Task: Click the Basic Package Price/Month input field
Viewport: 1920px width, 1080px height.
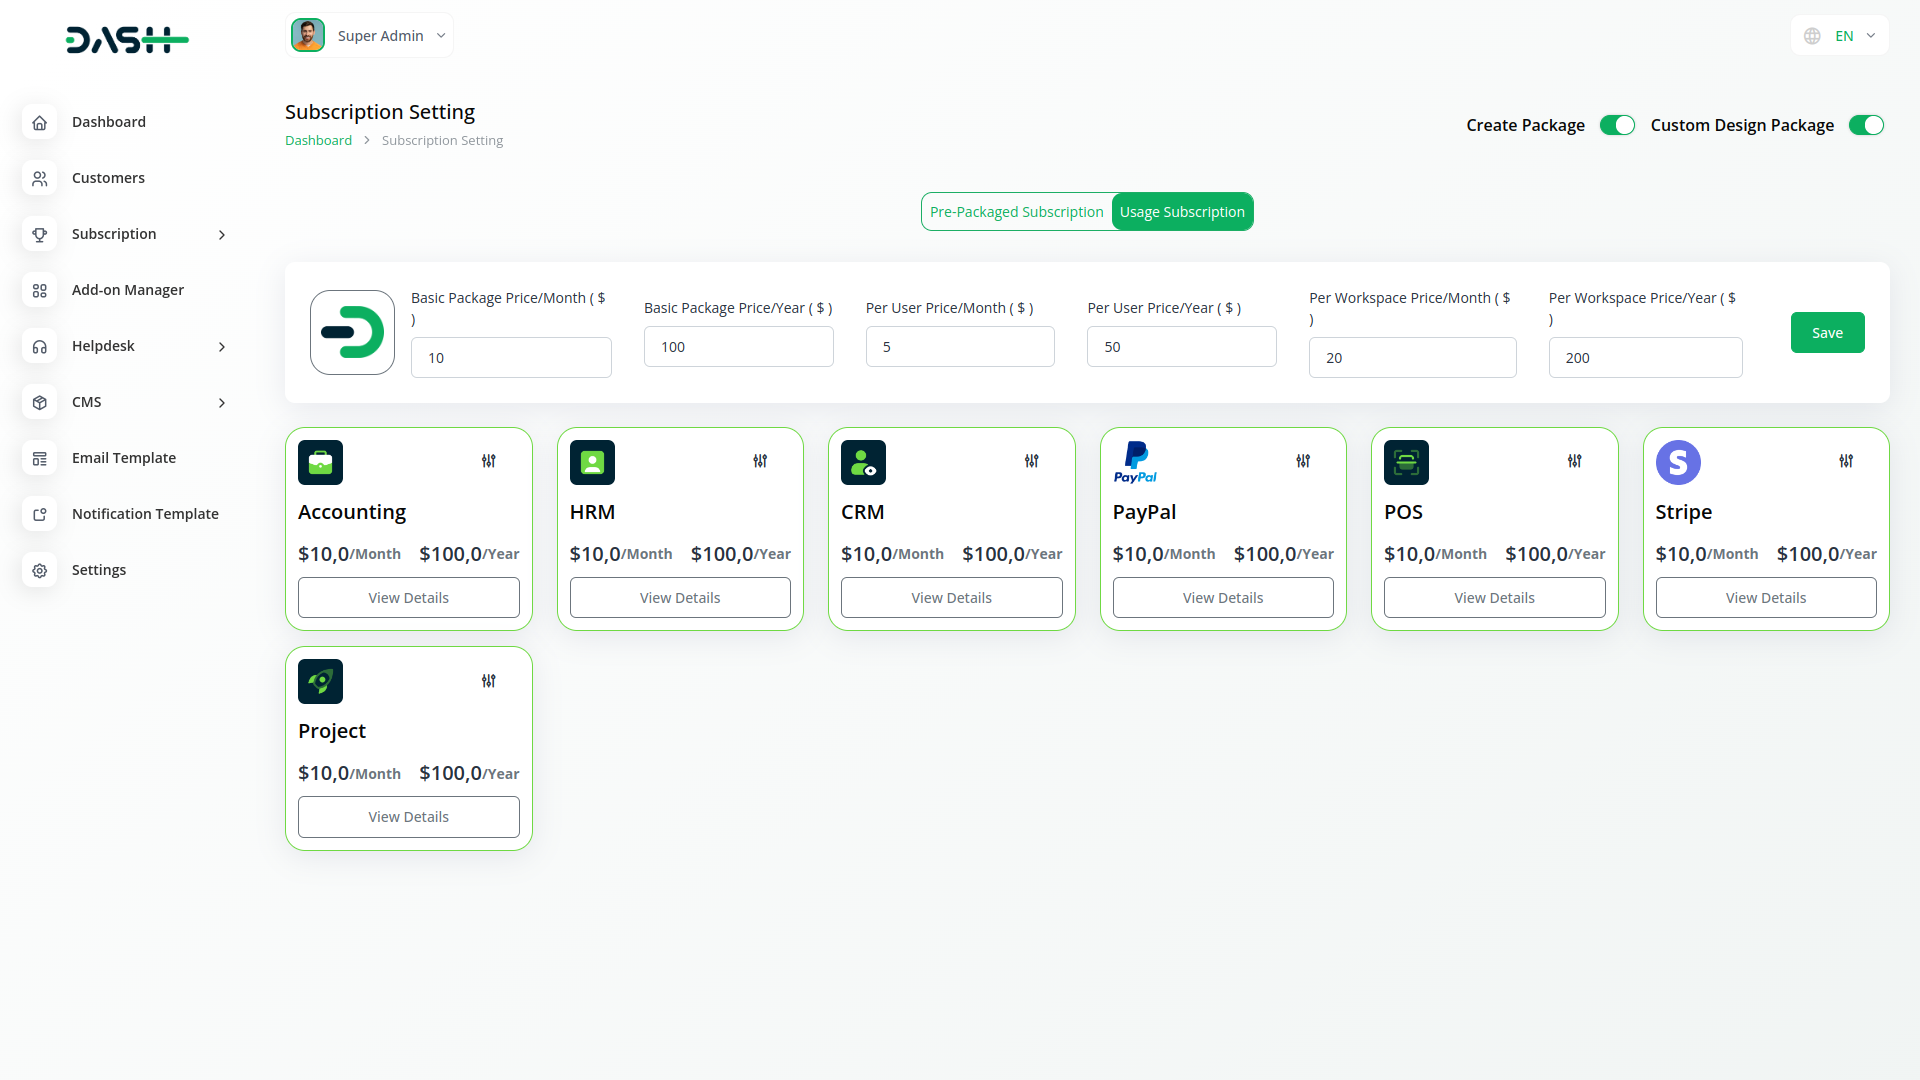Action: [511, 357]
